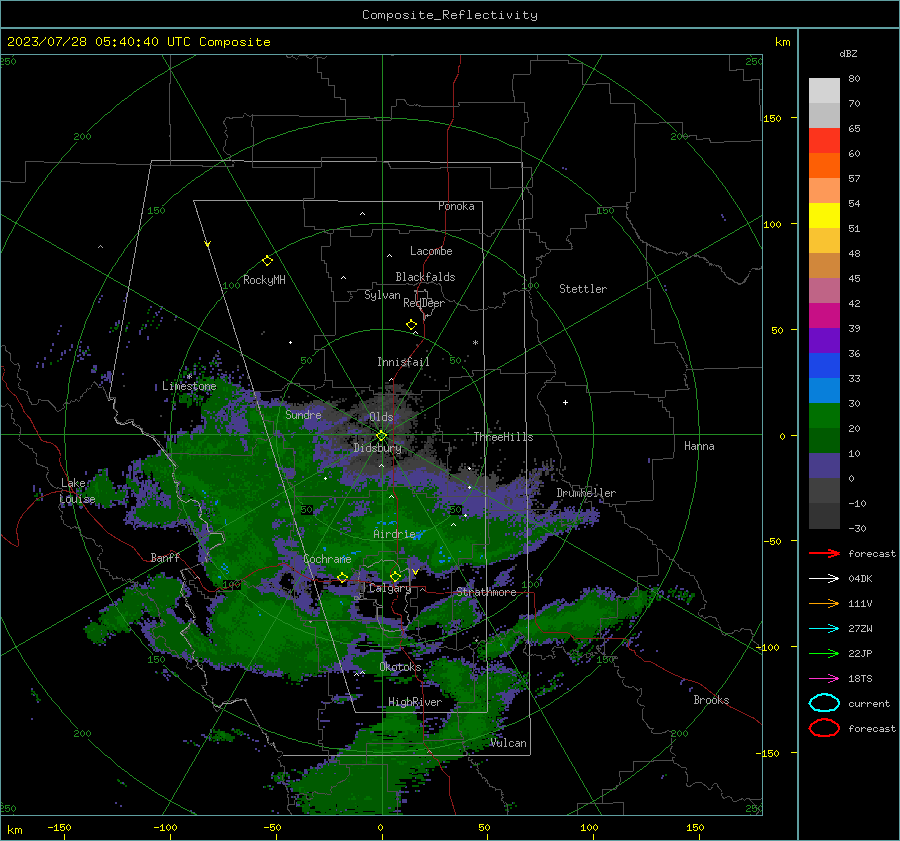Click the Calgary city label
900x841 pixels.
click(390, 588)
